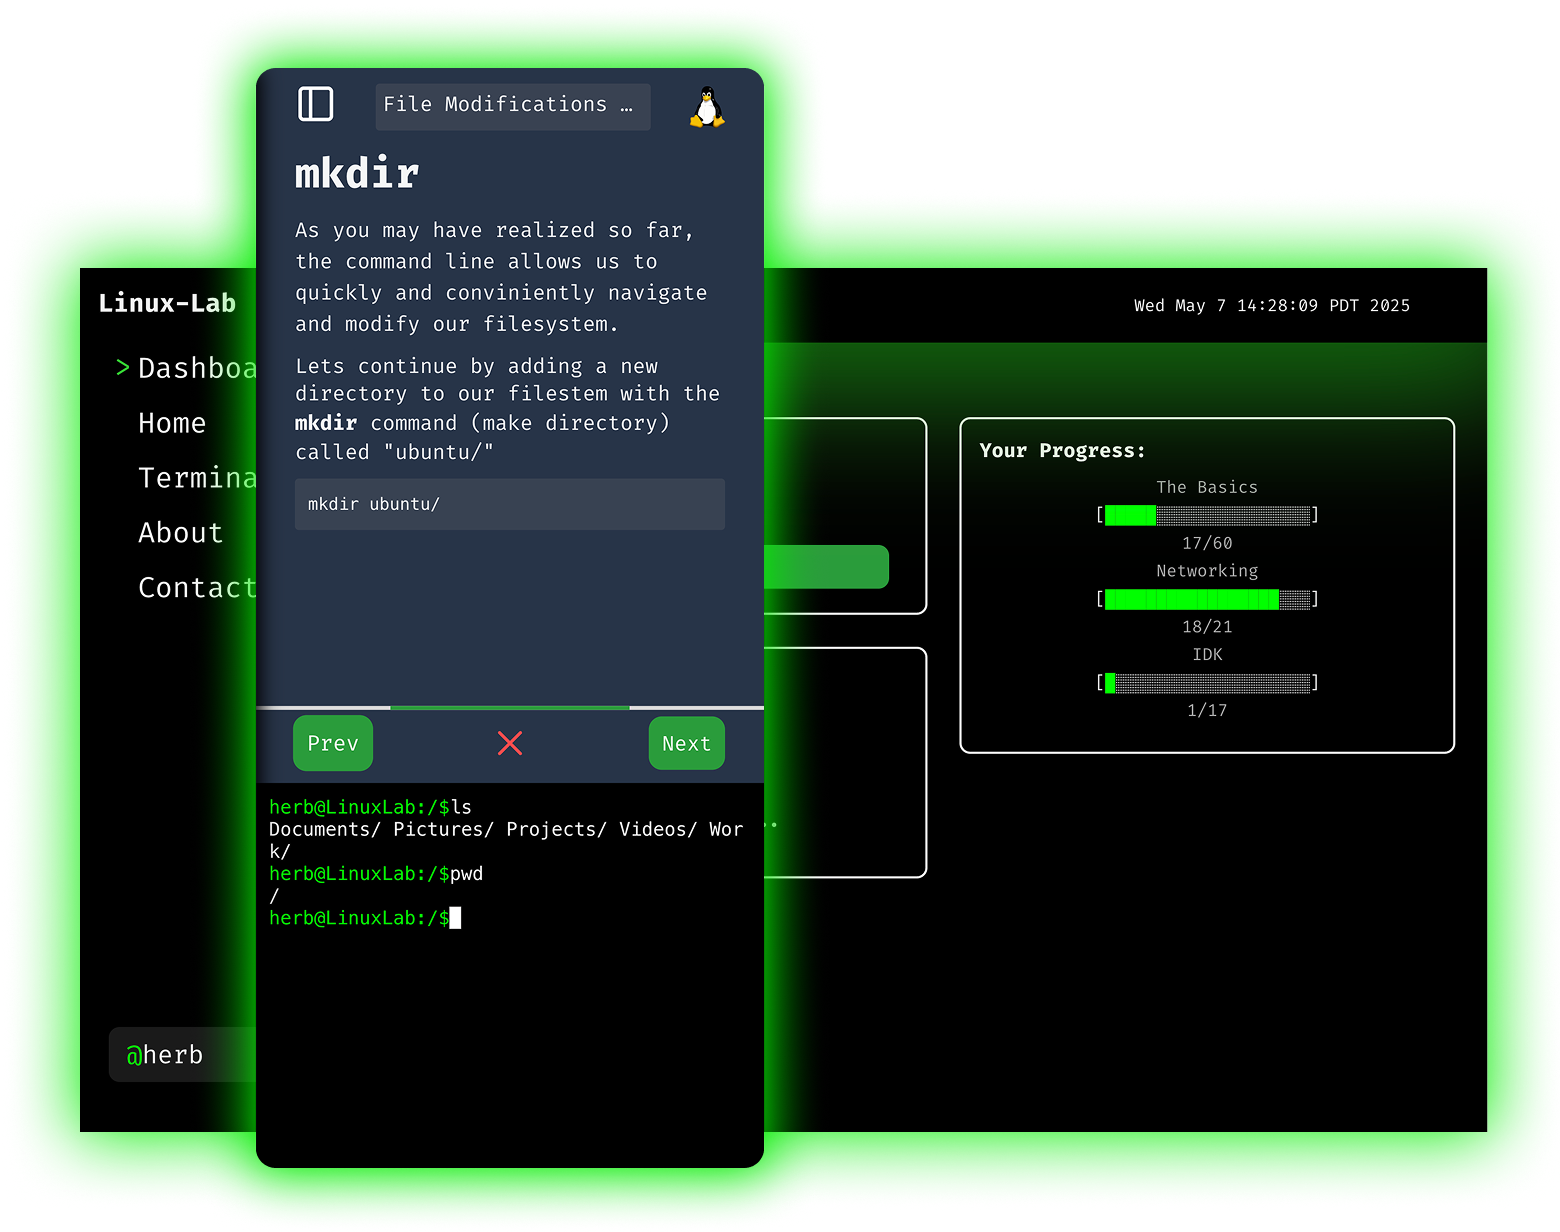The width and height of the screenshot is (1560, 1232).
Task: Select the mkdir lesson heading
Action: pyautogui.click(x=357, y=174)
